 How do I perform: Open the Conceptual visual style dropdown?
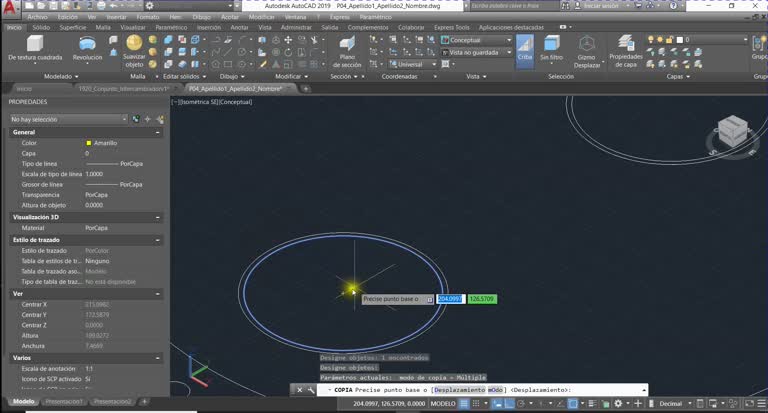point(476,40)
